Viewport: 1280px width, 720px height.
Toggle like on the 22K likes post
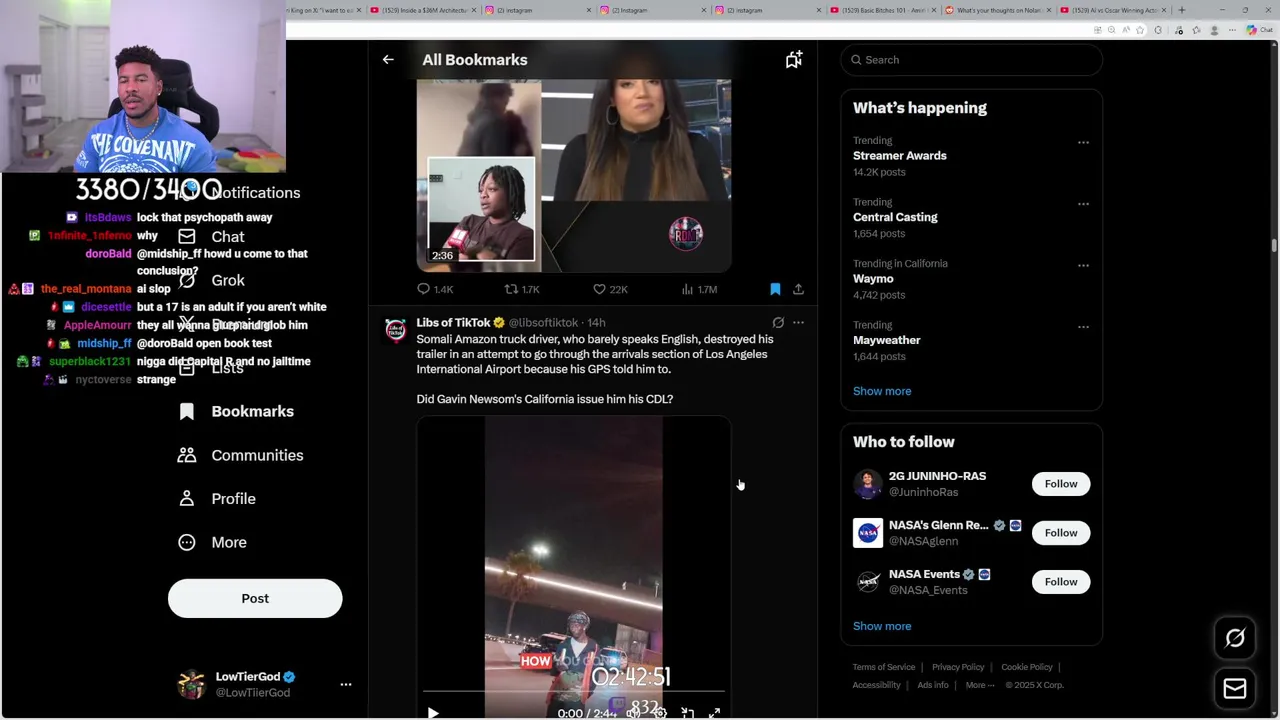pyautogui.click(x=610, y=289)
